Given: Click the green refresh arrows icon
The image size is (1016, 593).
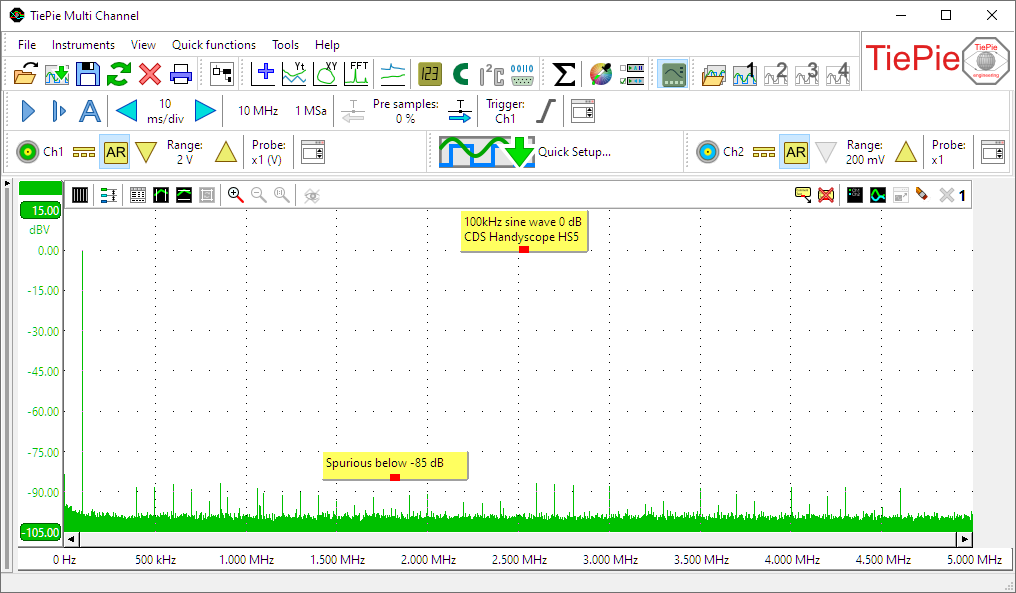Looking at the screenshot, I should [x=119, y=74].
